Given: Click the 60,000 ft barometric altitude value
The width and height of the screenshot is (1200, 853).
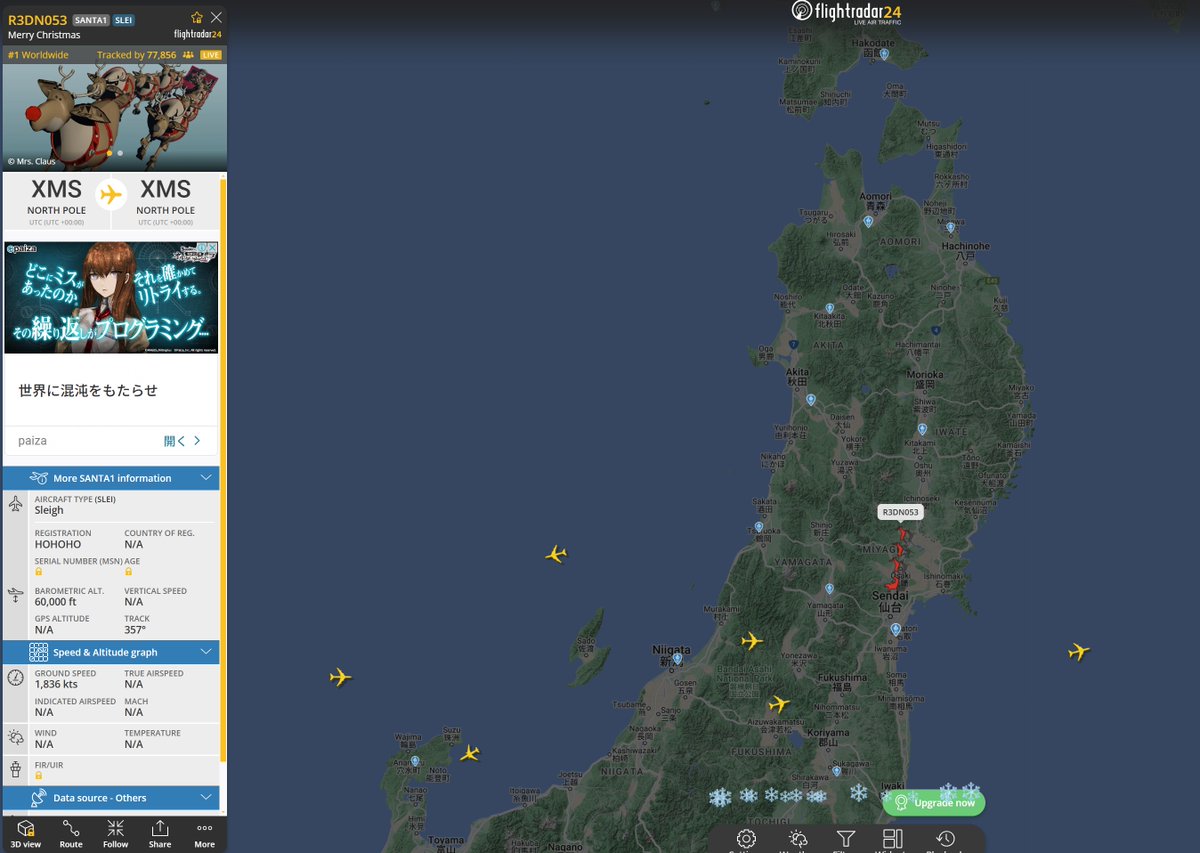Looking at the screenshot, I should (55, 601).
